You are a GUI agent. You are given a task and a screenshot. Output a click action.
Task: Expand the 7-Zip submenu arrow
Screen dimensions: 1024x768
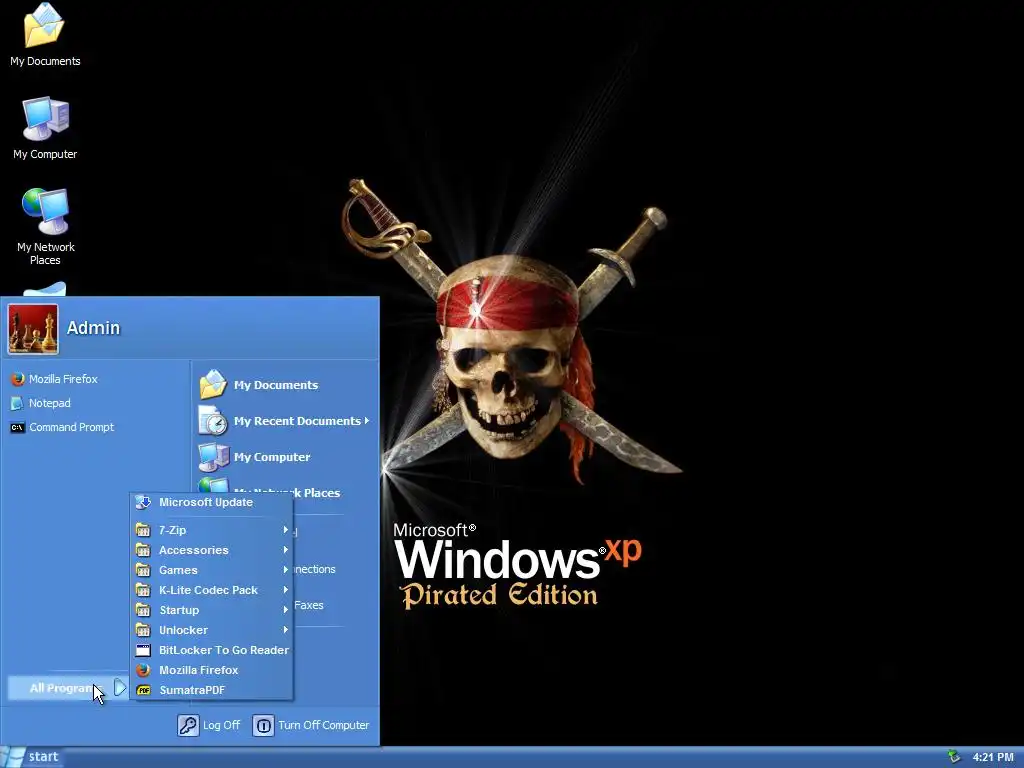(x=285, y=530)
